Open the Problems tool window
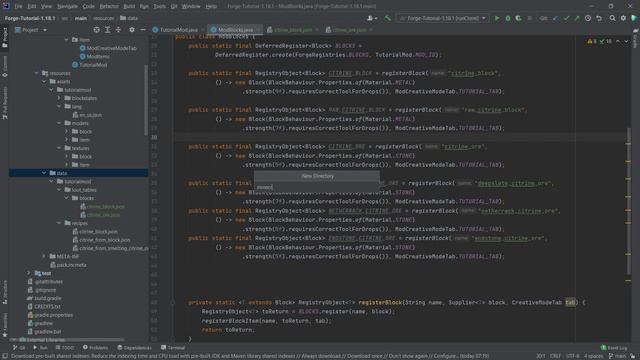 [95, 348]
